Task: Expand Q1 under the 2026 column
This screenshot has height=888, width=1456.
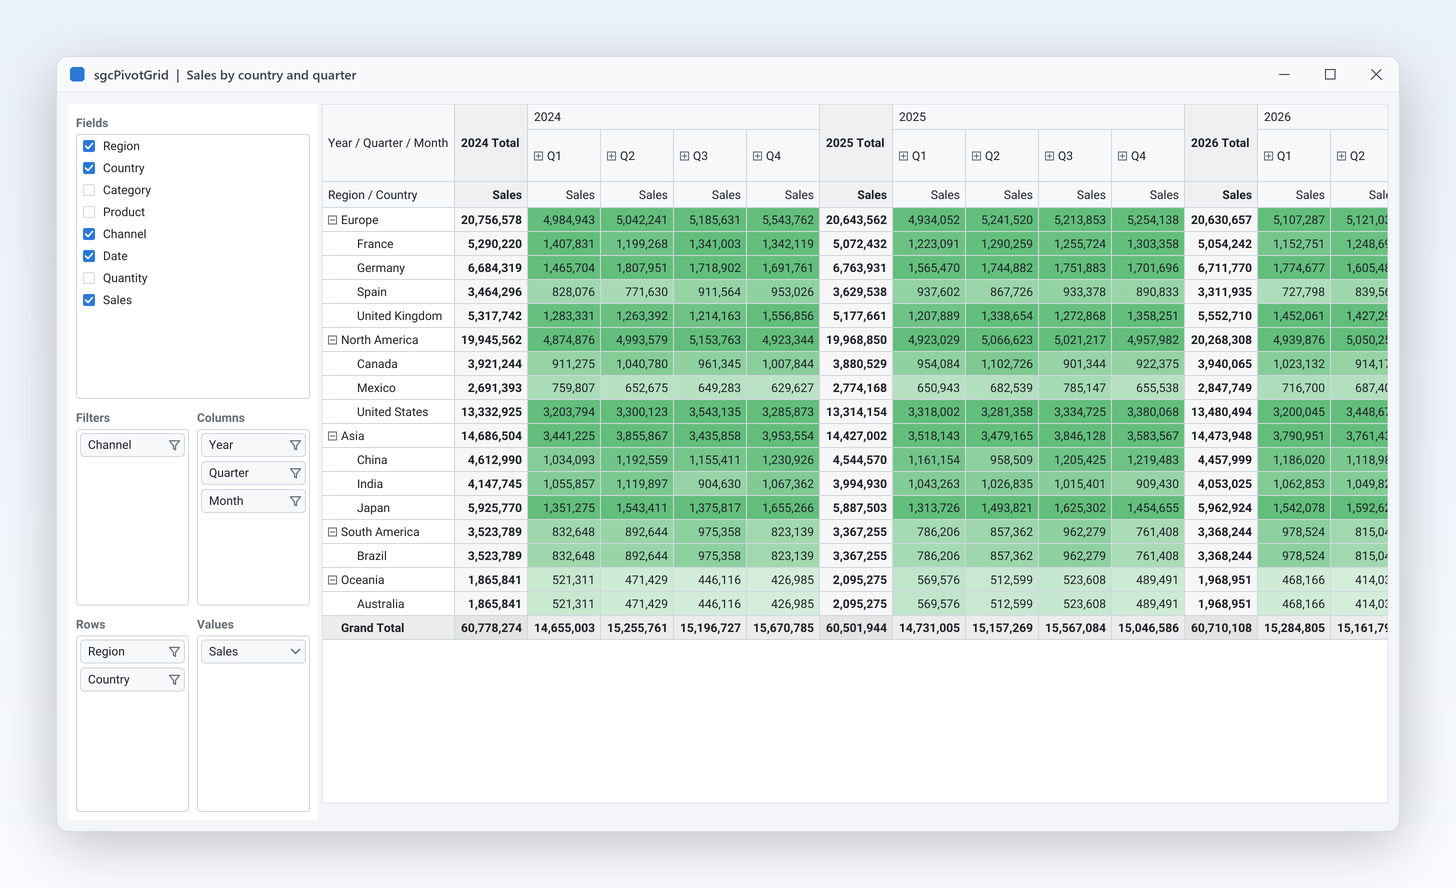Action: tap(1268, 156)
